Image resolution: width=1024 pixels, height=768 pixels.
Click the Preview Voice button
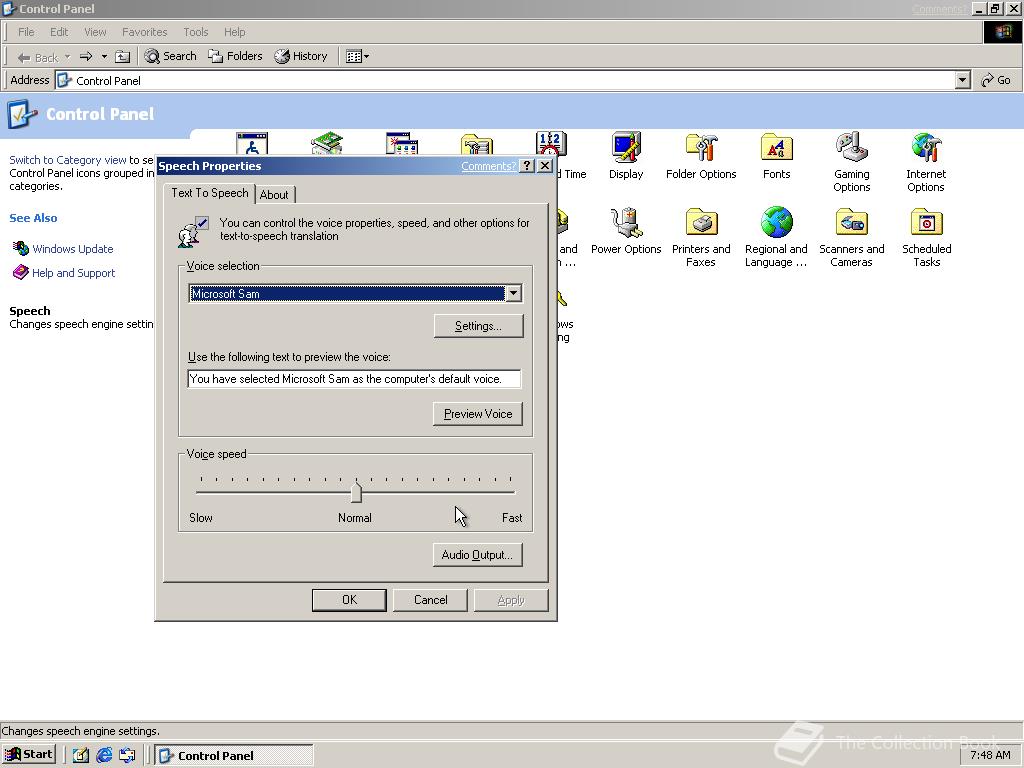477,414
